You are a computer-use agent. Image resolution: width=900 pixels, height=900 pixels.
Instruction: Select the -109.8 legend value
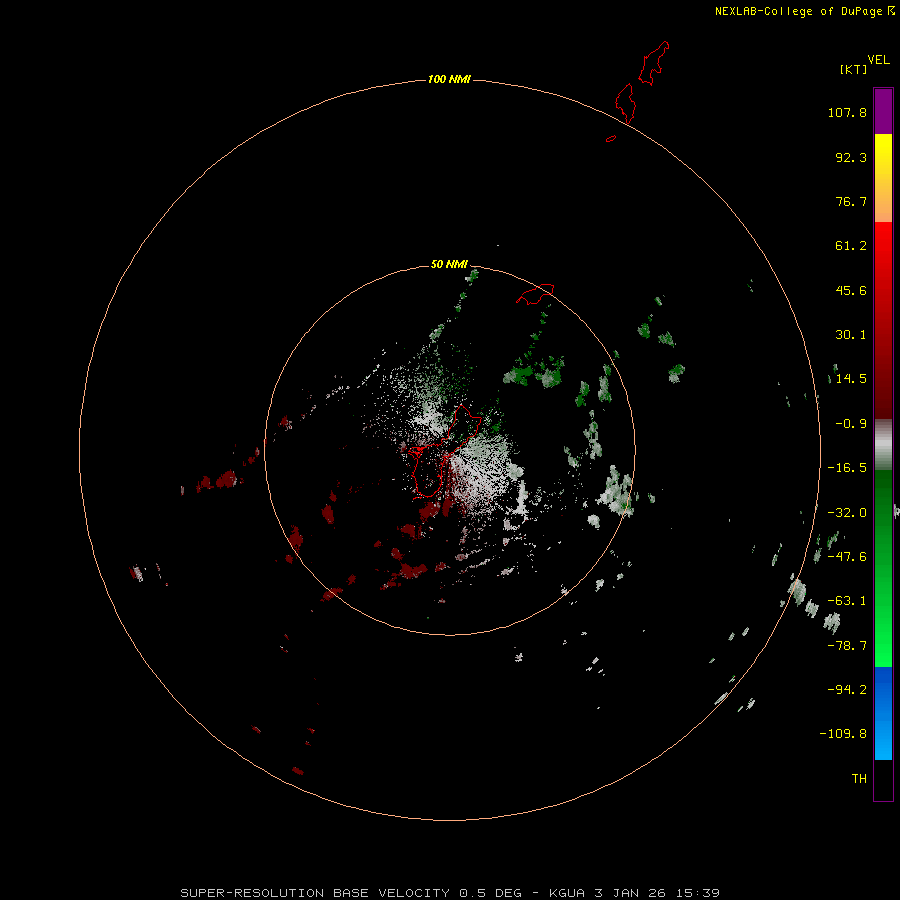843,734
